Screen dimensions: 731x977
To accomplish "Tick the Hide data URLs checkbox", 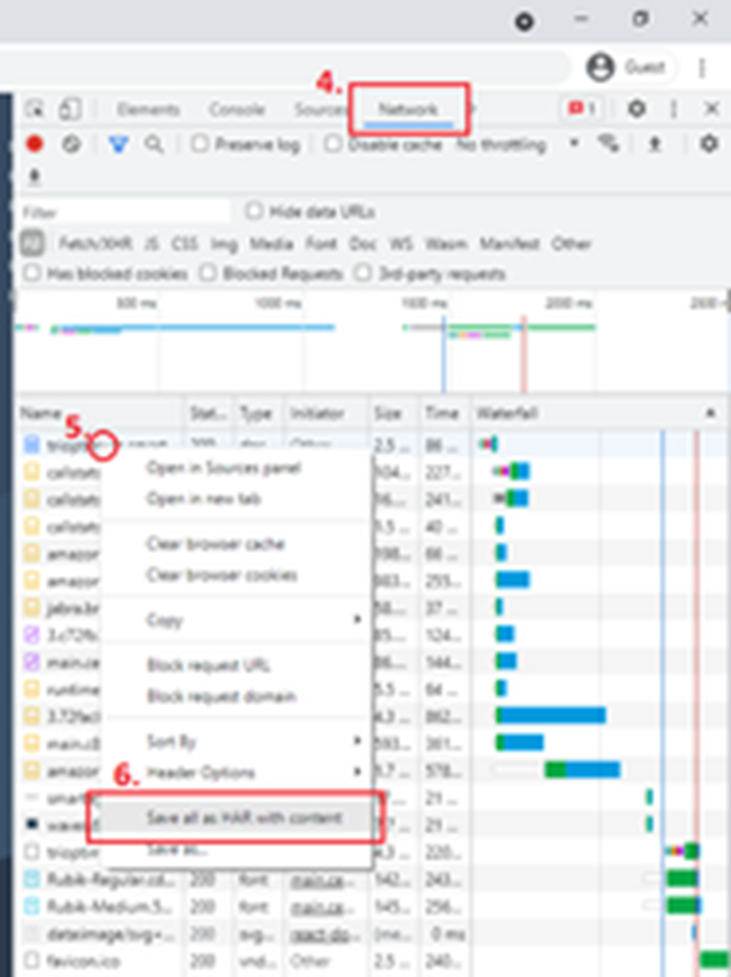I will click(254, 211).
